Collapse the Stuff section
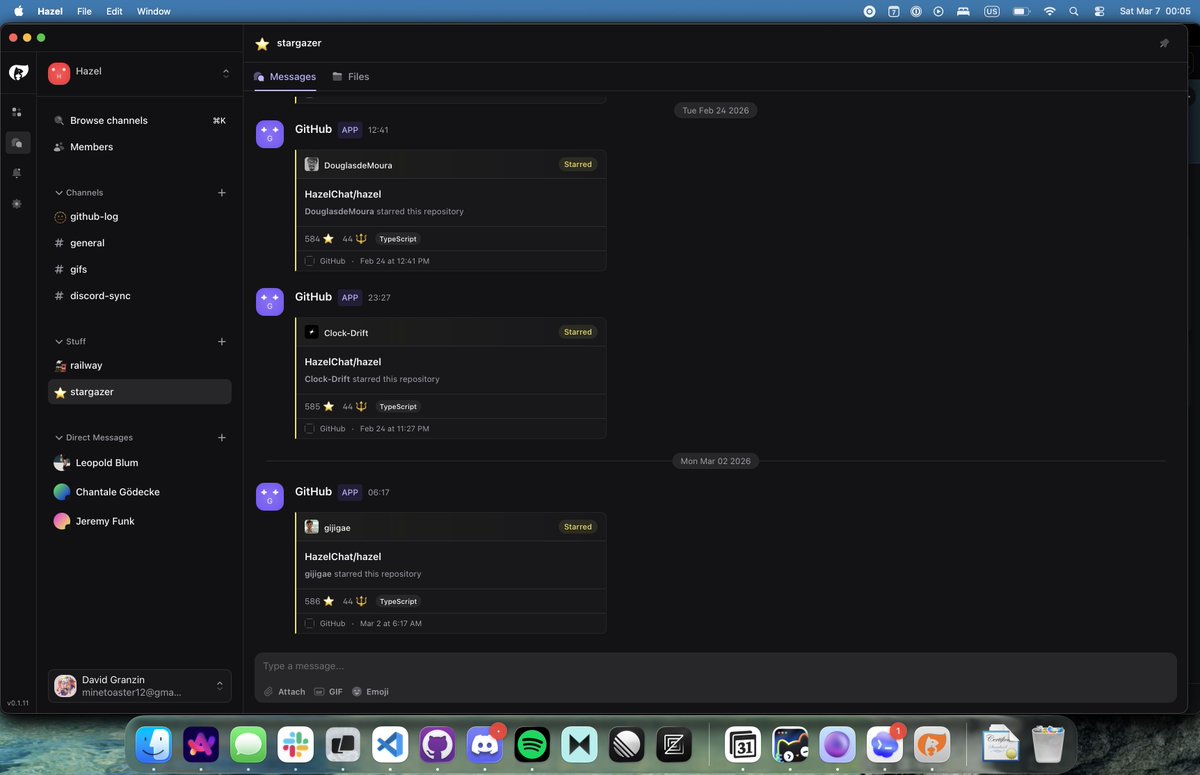Screen dimensions: 1200x775 tap(70, 342)
